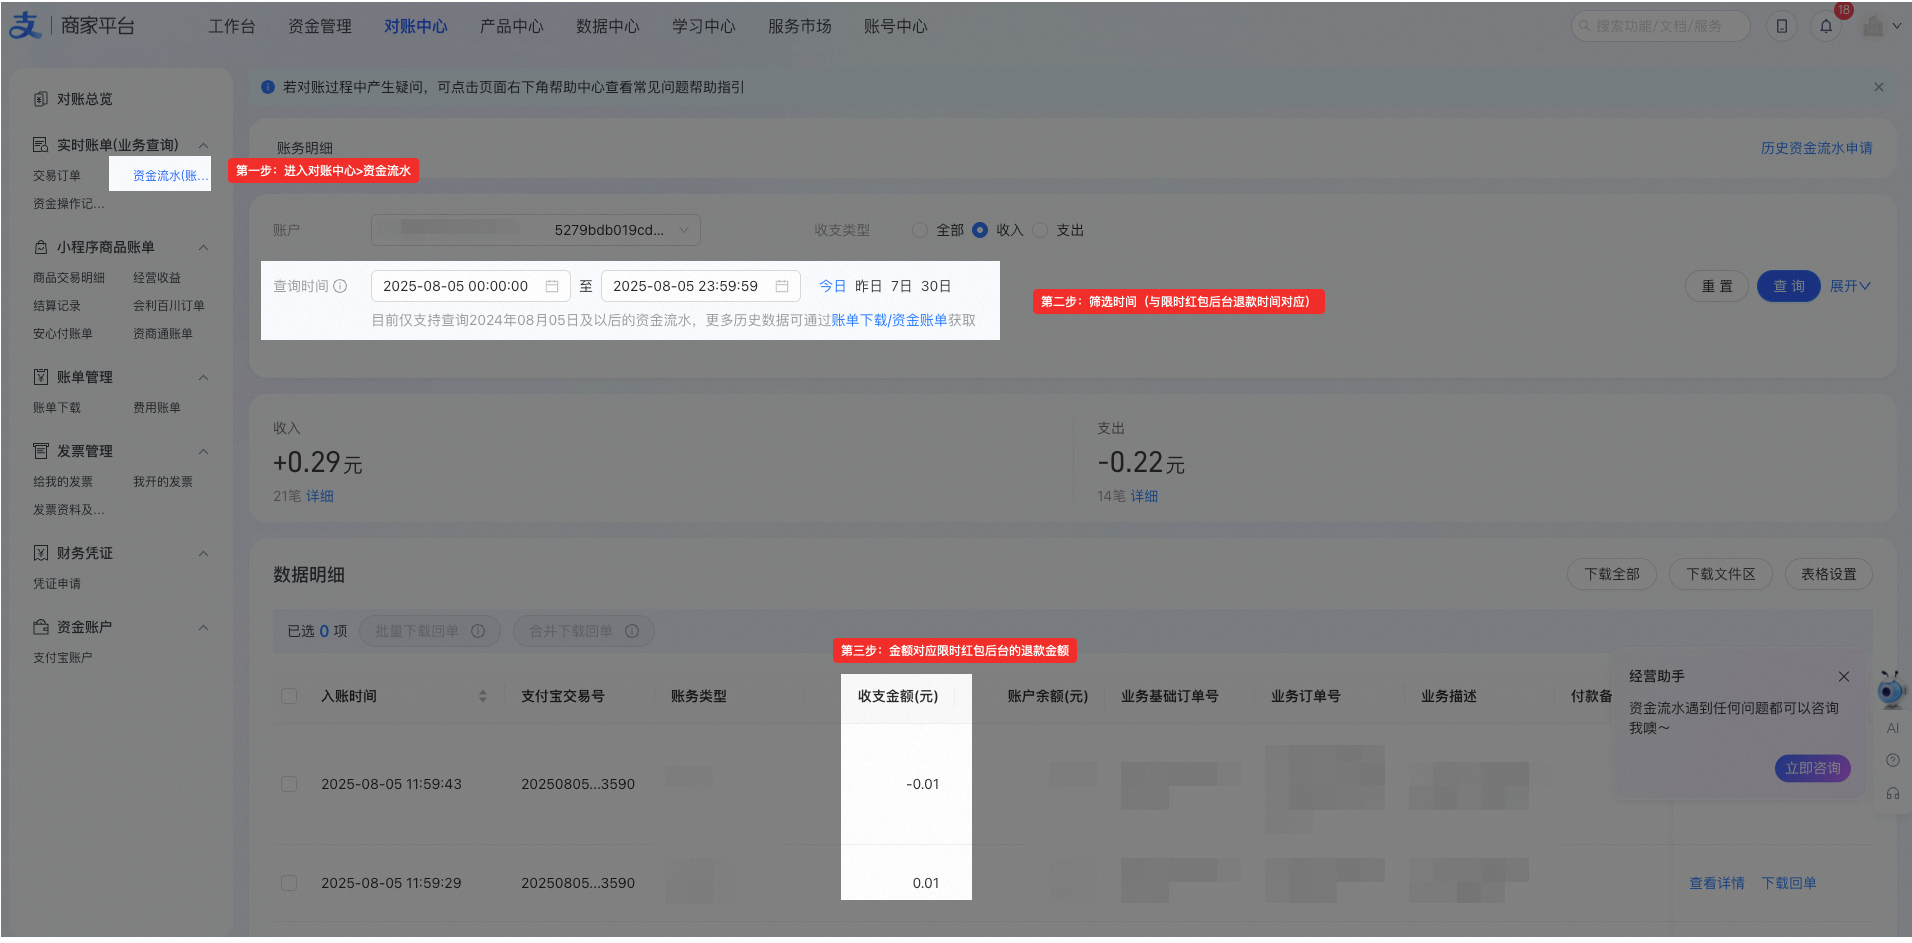Open the 工作台 top menu
The height and width of the screenshot is (943, 1912).
point(232,26)
